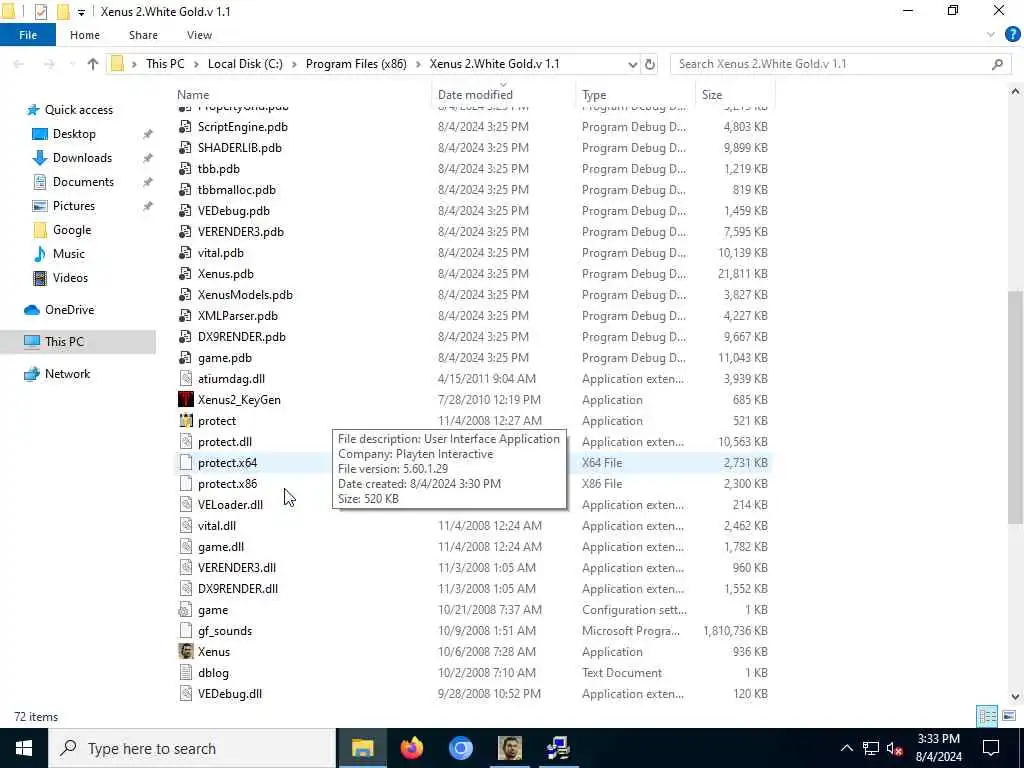Open the Windows Start menu
This screenshot has width=1024, height=768.
(24, 748)
